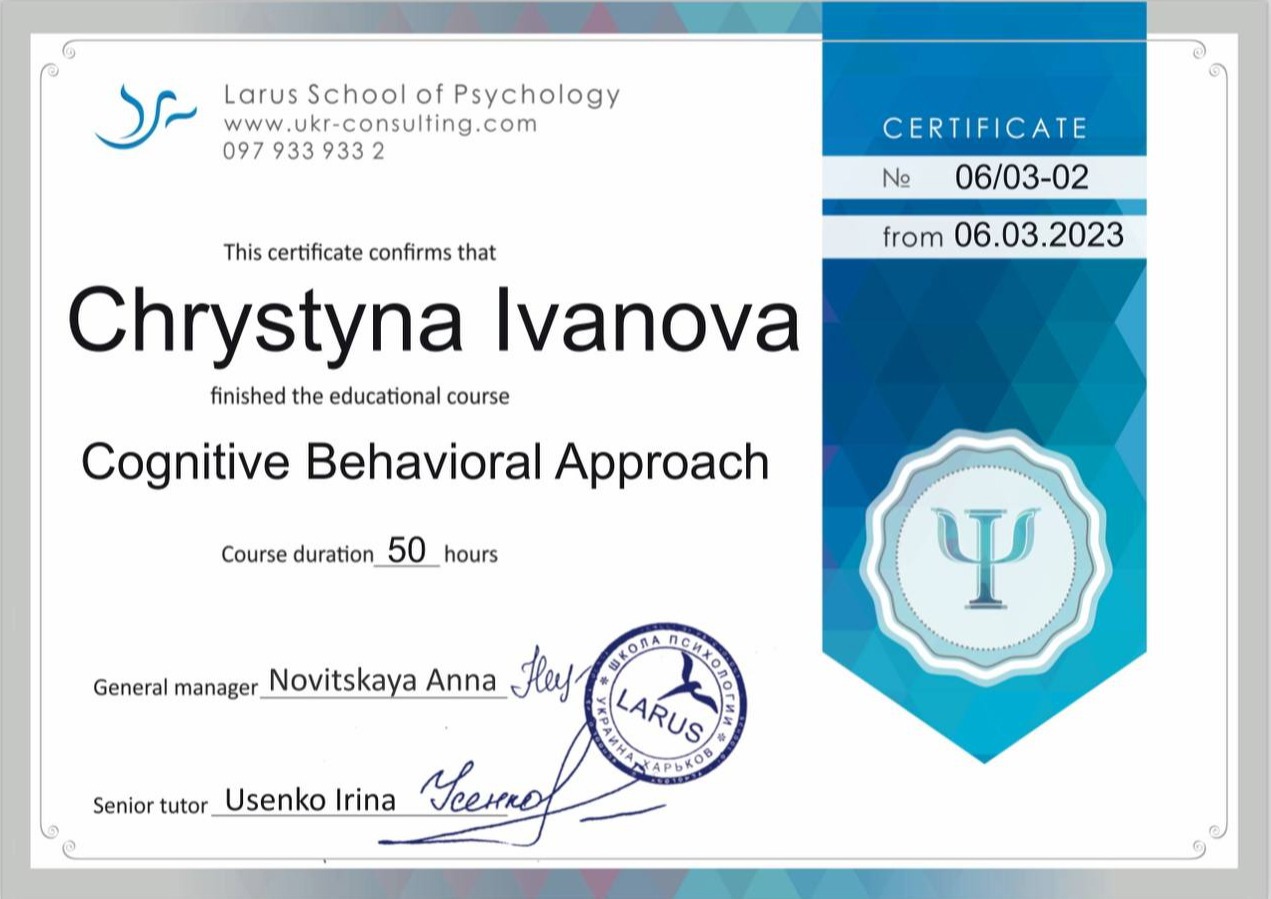
Task: Click the numero sign before certificate number
Action: point(896,178)
